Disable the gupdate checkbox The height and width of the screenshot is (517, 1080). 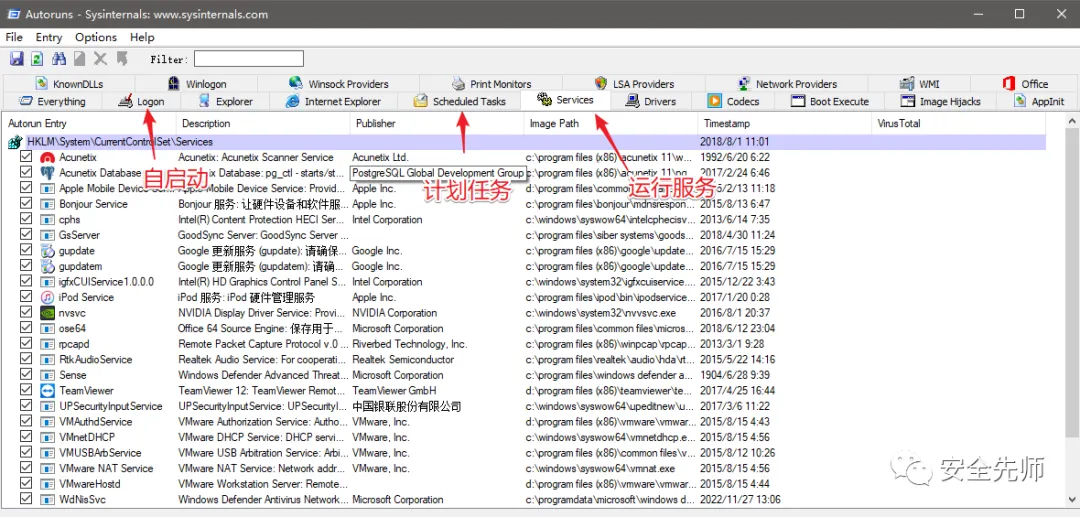[26, 251]
